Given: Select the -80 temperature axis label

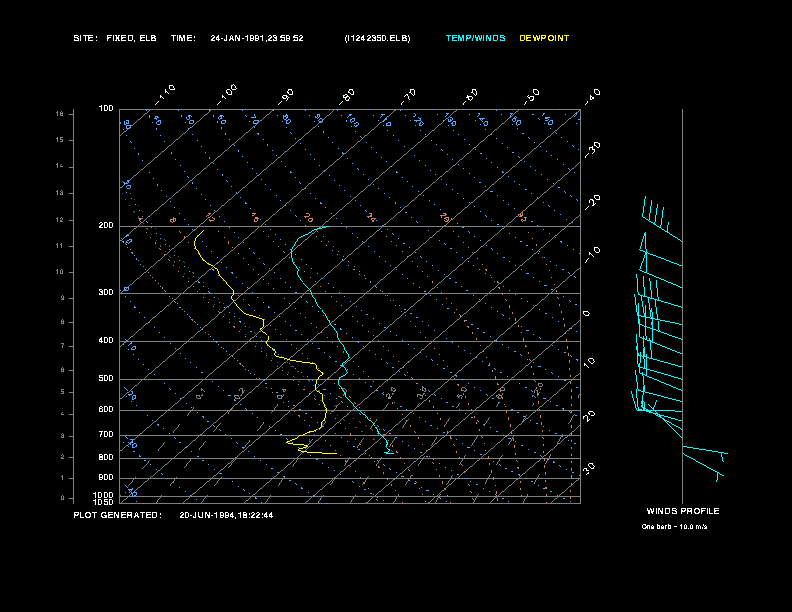Looking at the screenshot, I should point(347,97).
